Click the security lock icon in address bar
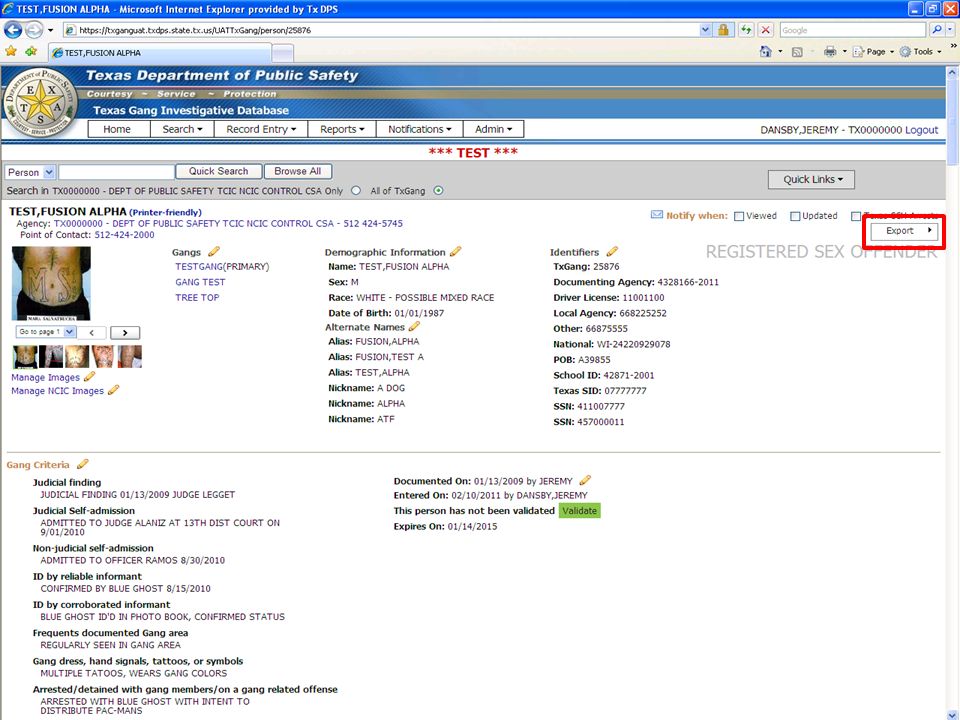 (723, 29)
